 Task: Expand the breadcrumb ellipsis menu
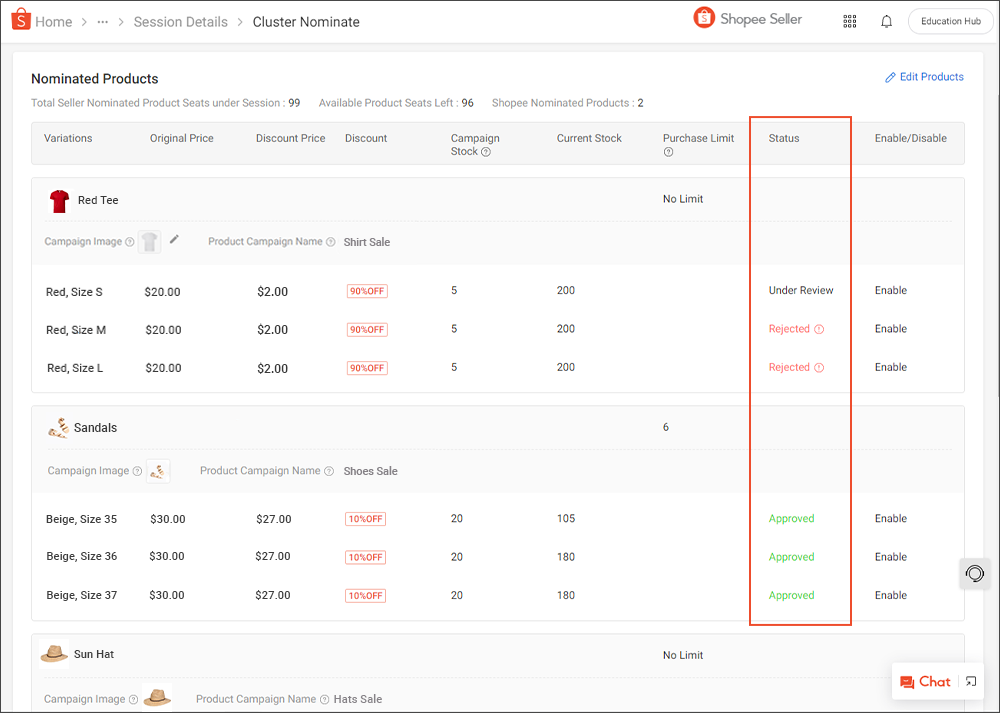point(102,21)
